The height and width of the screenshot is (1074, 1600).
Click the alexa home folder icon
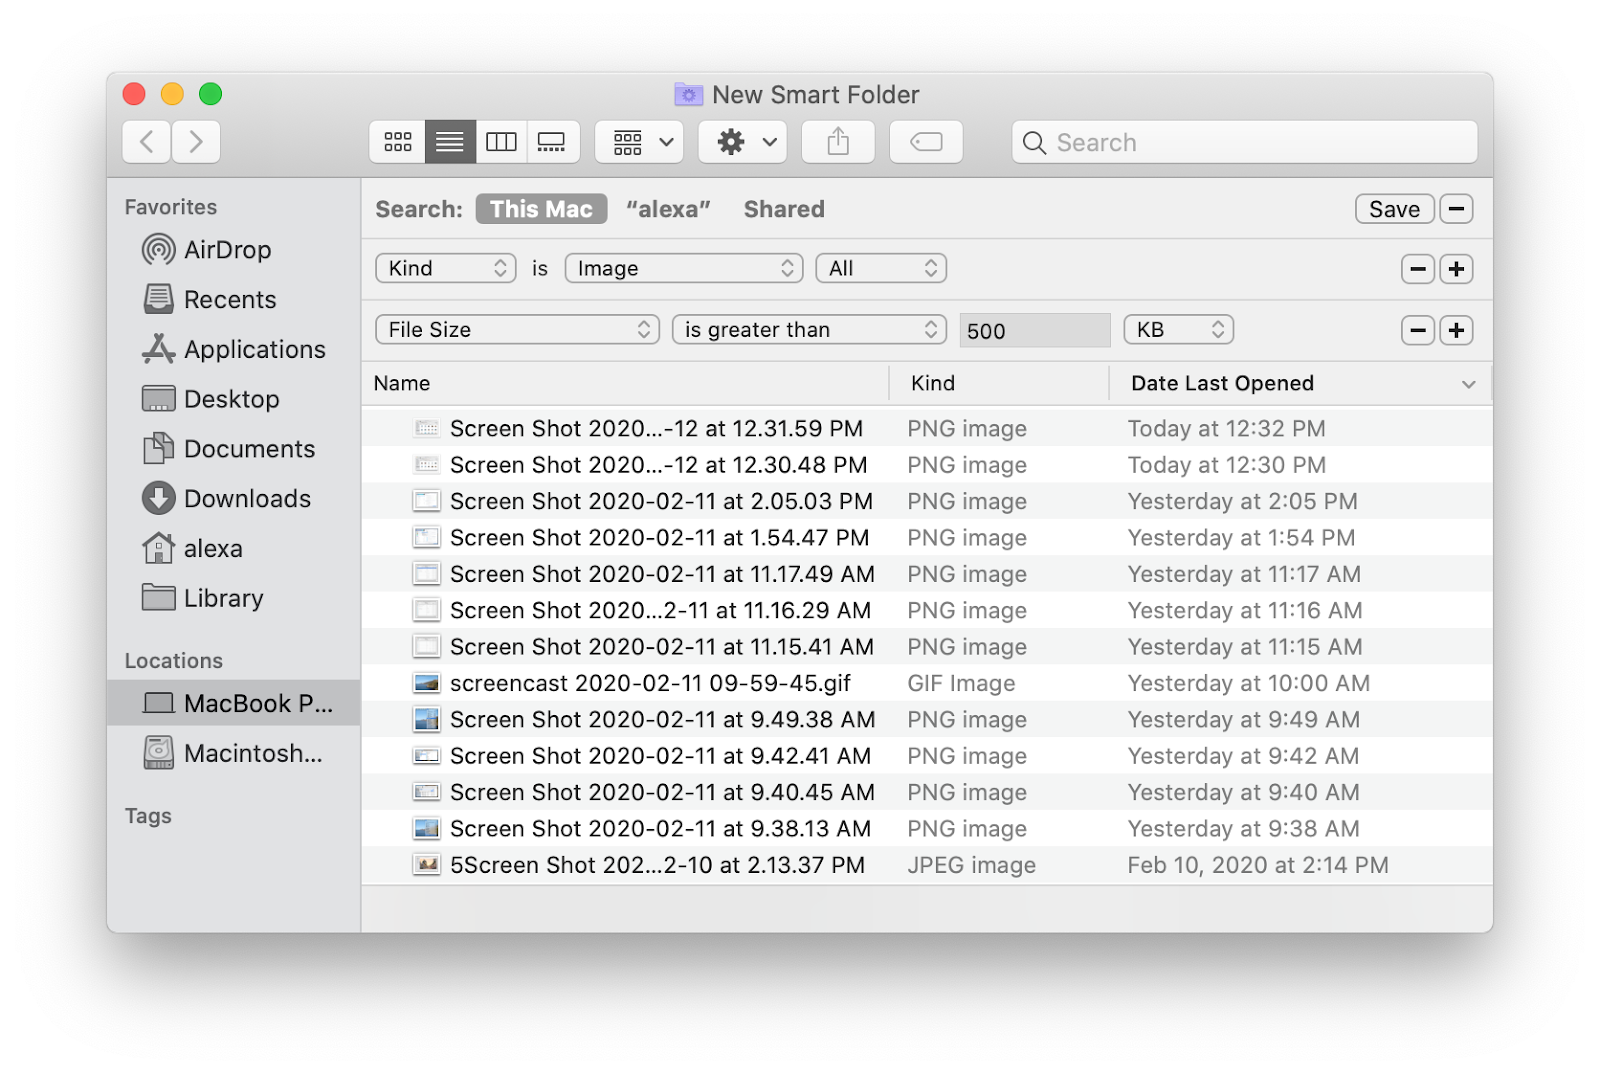[158, 548]
